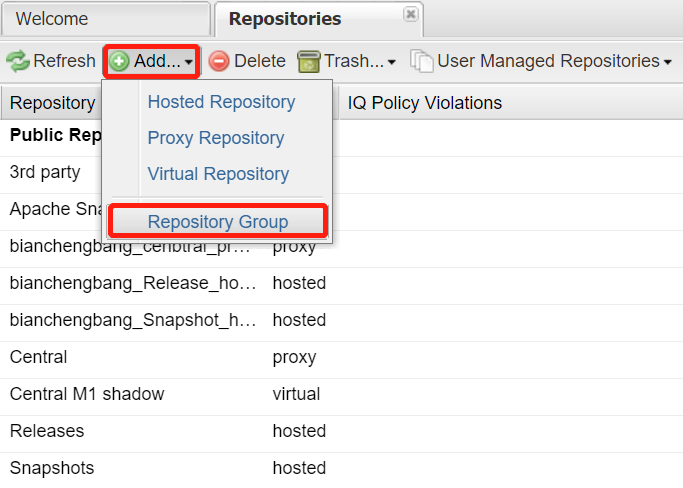Sort by the IQ Policy Violations column header
The image size is (683, 488).
pos(425,103)
